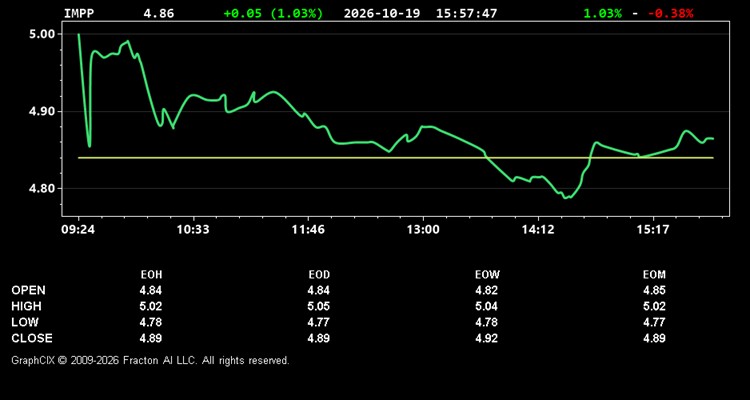
Task: Select the 13:00 time axis label
Action: pos(423,230)
